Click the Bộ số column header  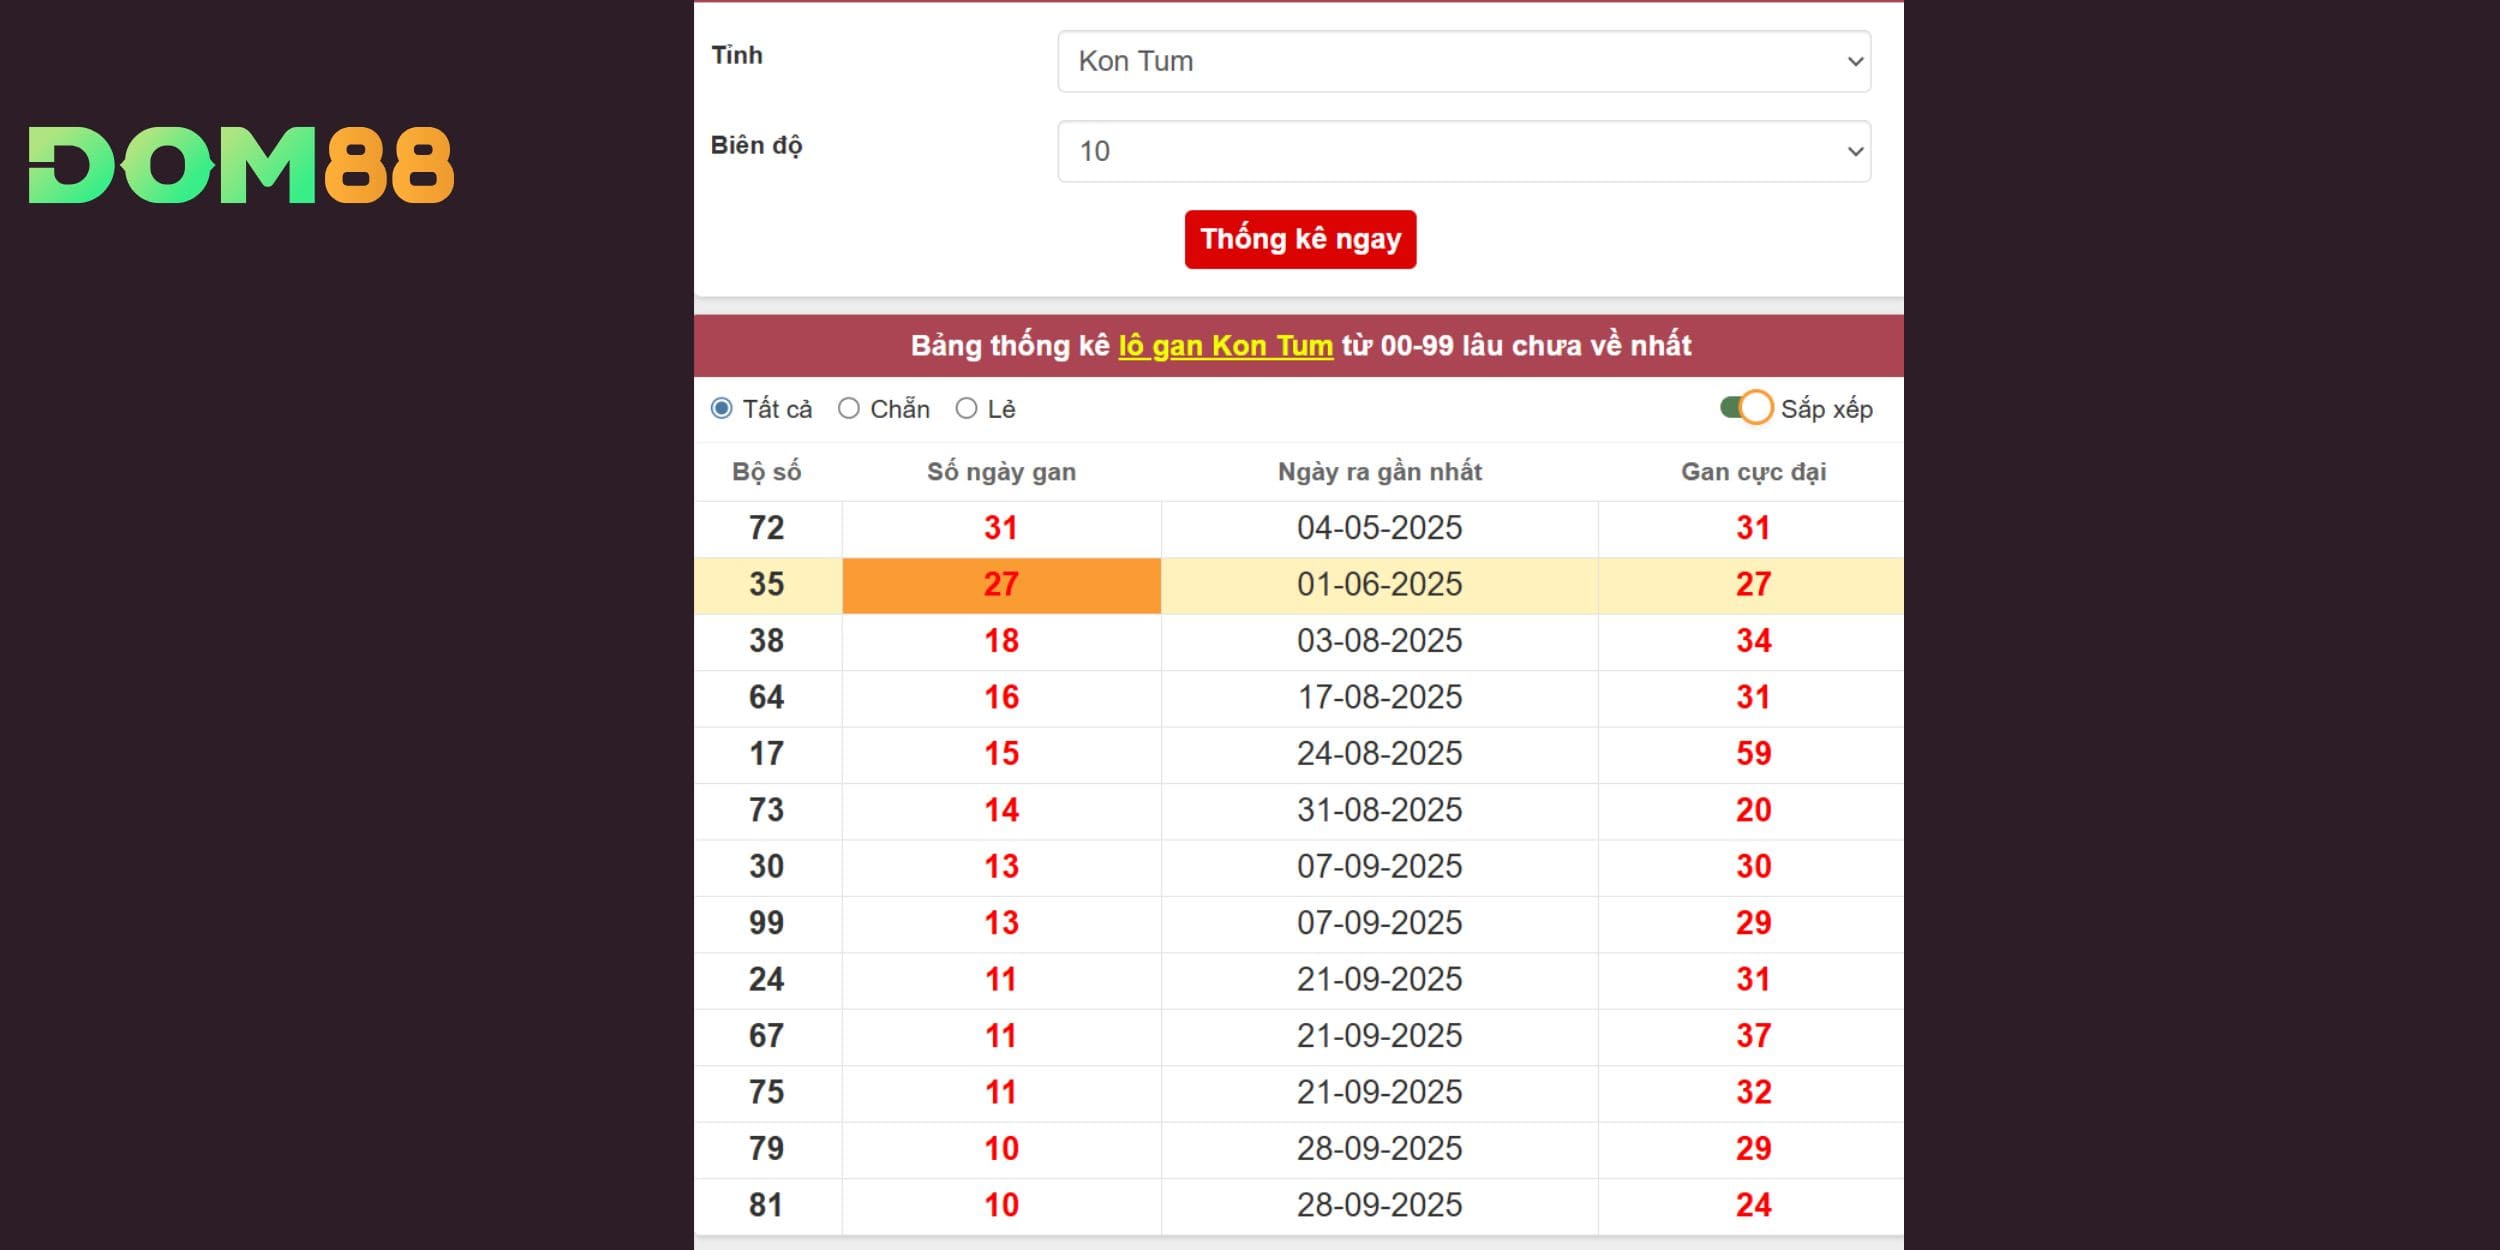[767, 472]
